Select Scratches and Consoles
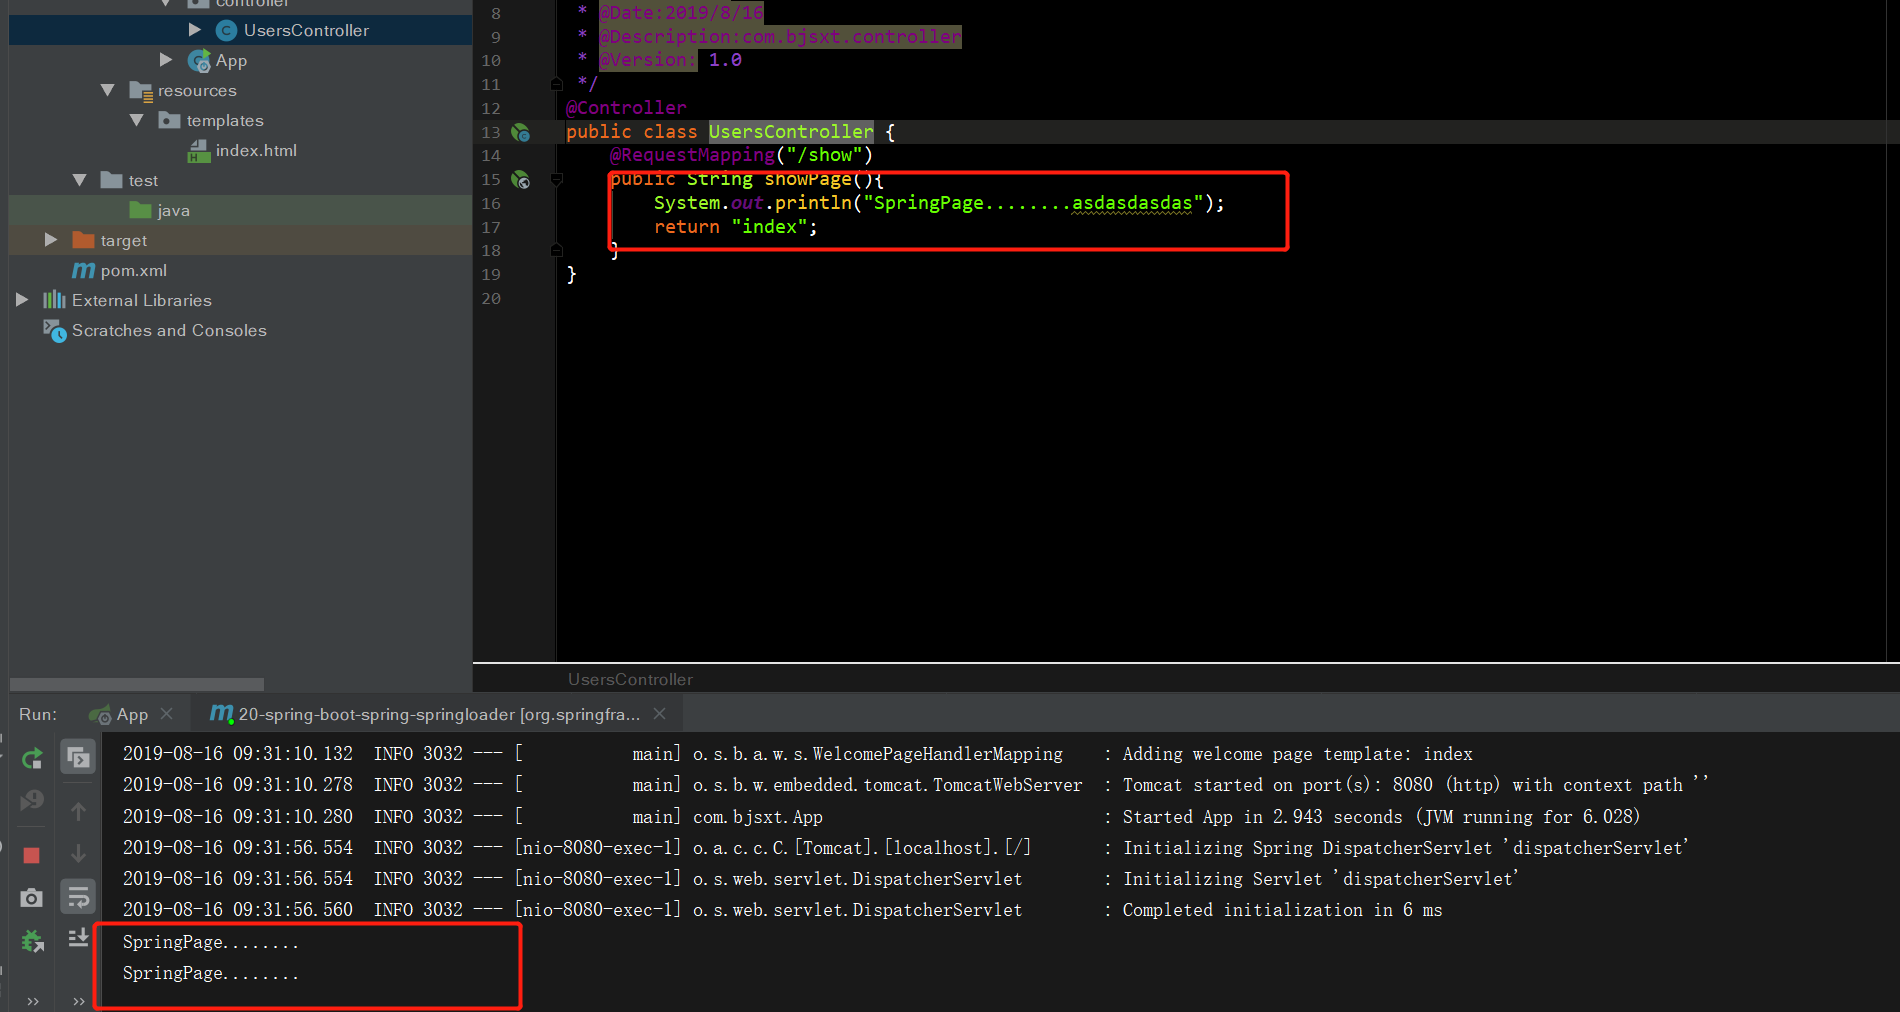1900x1012 pixels. [x=169, y=330]
